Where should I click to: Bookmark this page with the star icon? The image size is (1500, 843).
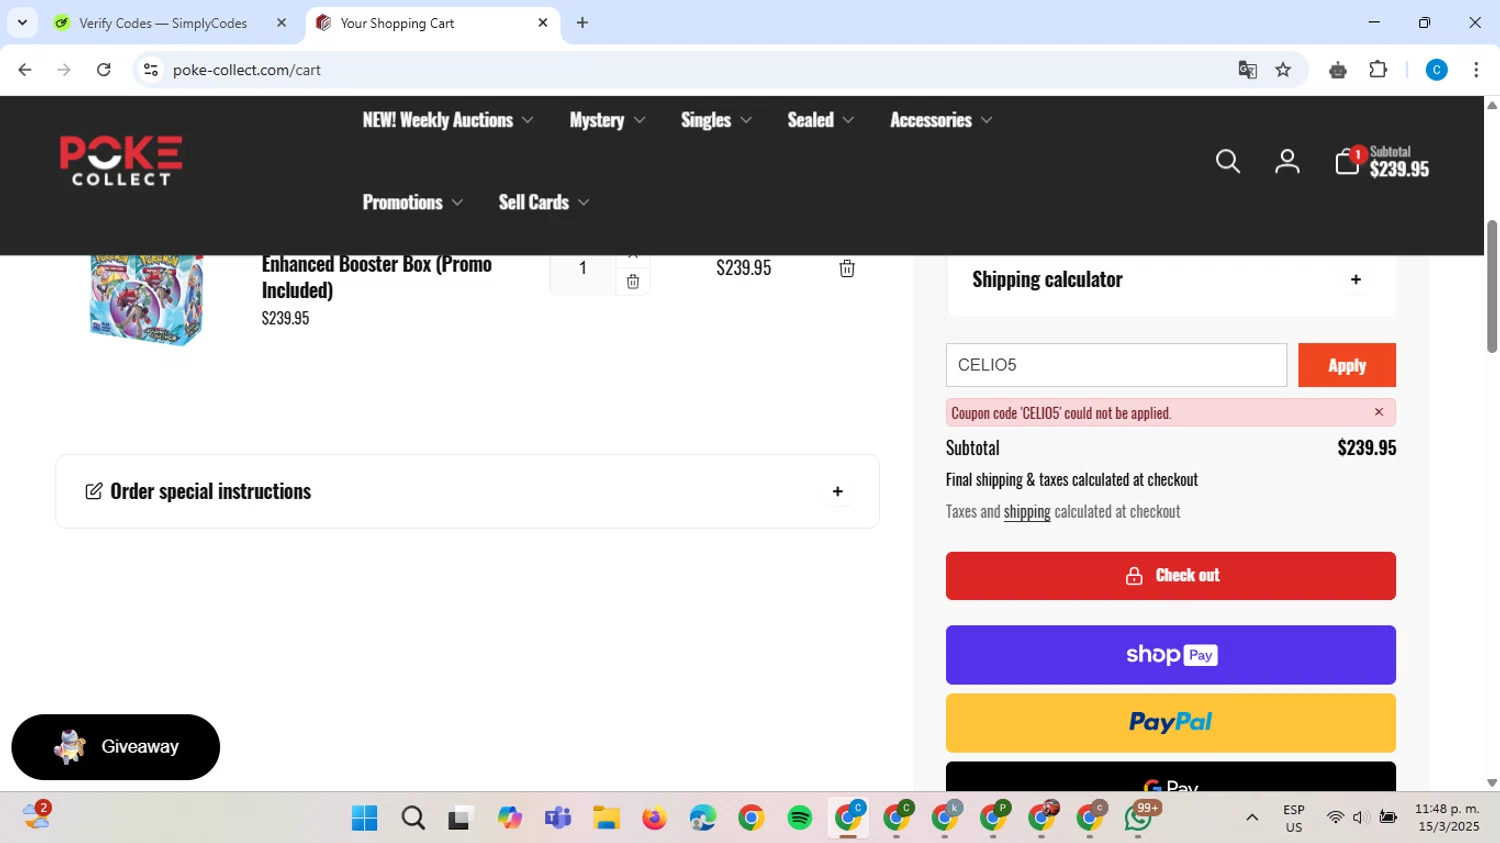pyautogui.click(x=1284, y=70)
